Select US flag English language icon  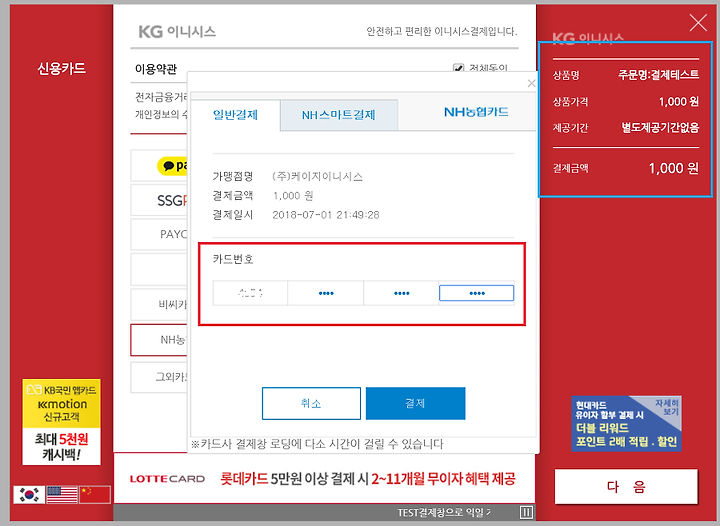point(62,494)
